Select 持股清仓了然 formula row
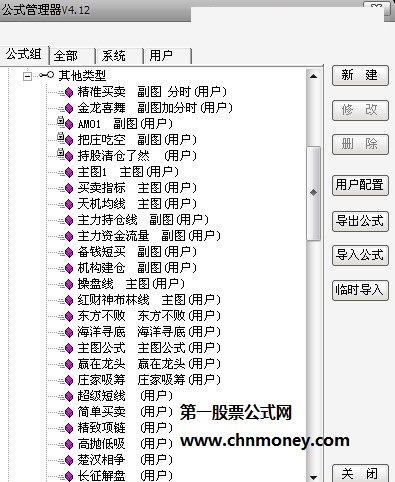The height and width of the screenshot is (482, 395). click(137, 156)
